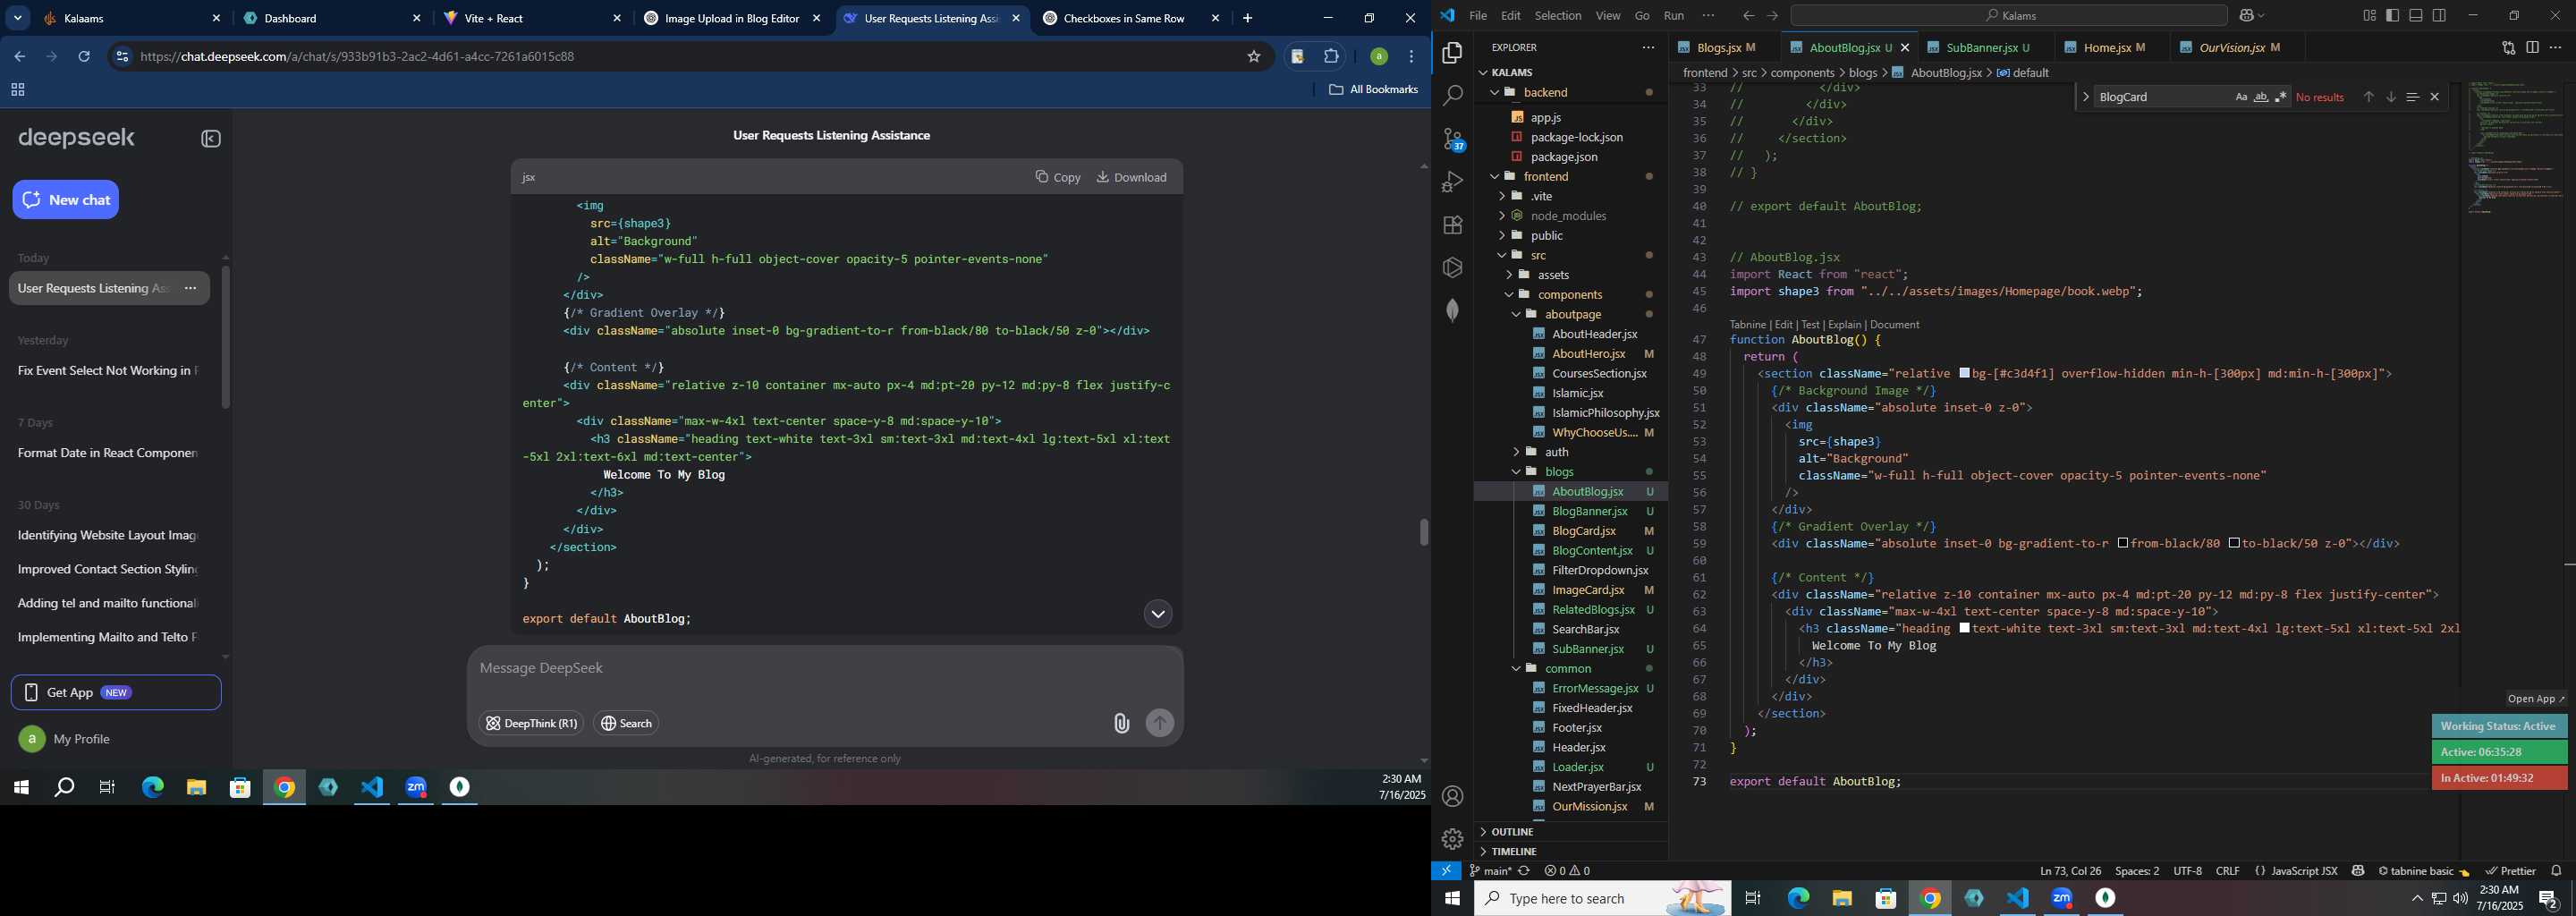Click the Explorer files icon in activity bar
This screenshot has height=916, width=2576.
(1452, 53)
